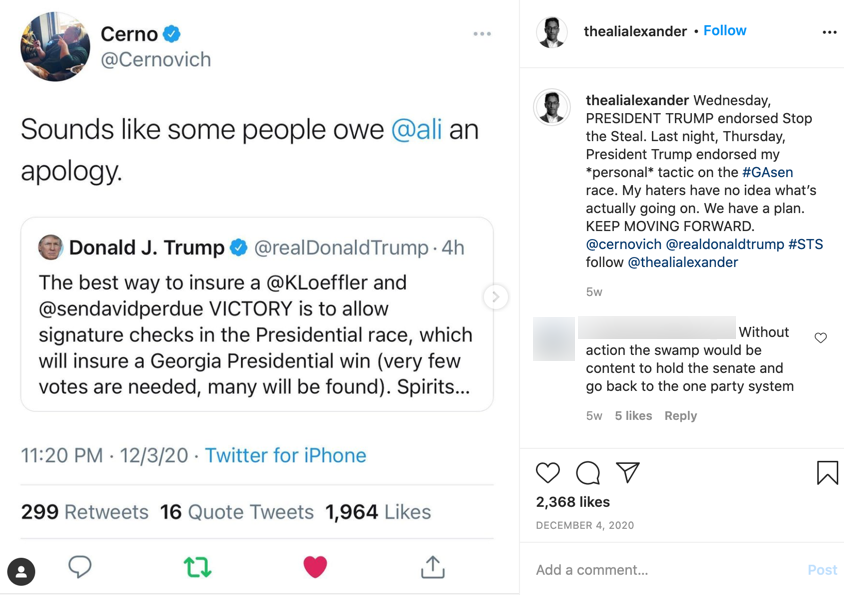844x595 pixels.
Task: Unlike the tweet via red heart
Action: 315,567
